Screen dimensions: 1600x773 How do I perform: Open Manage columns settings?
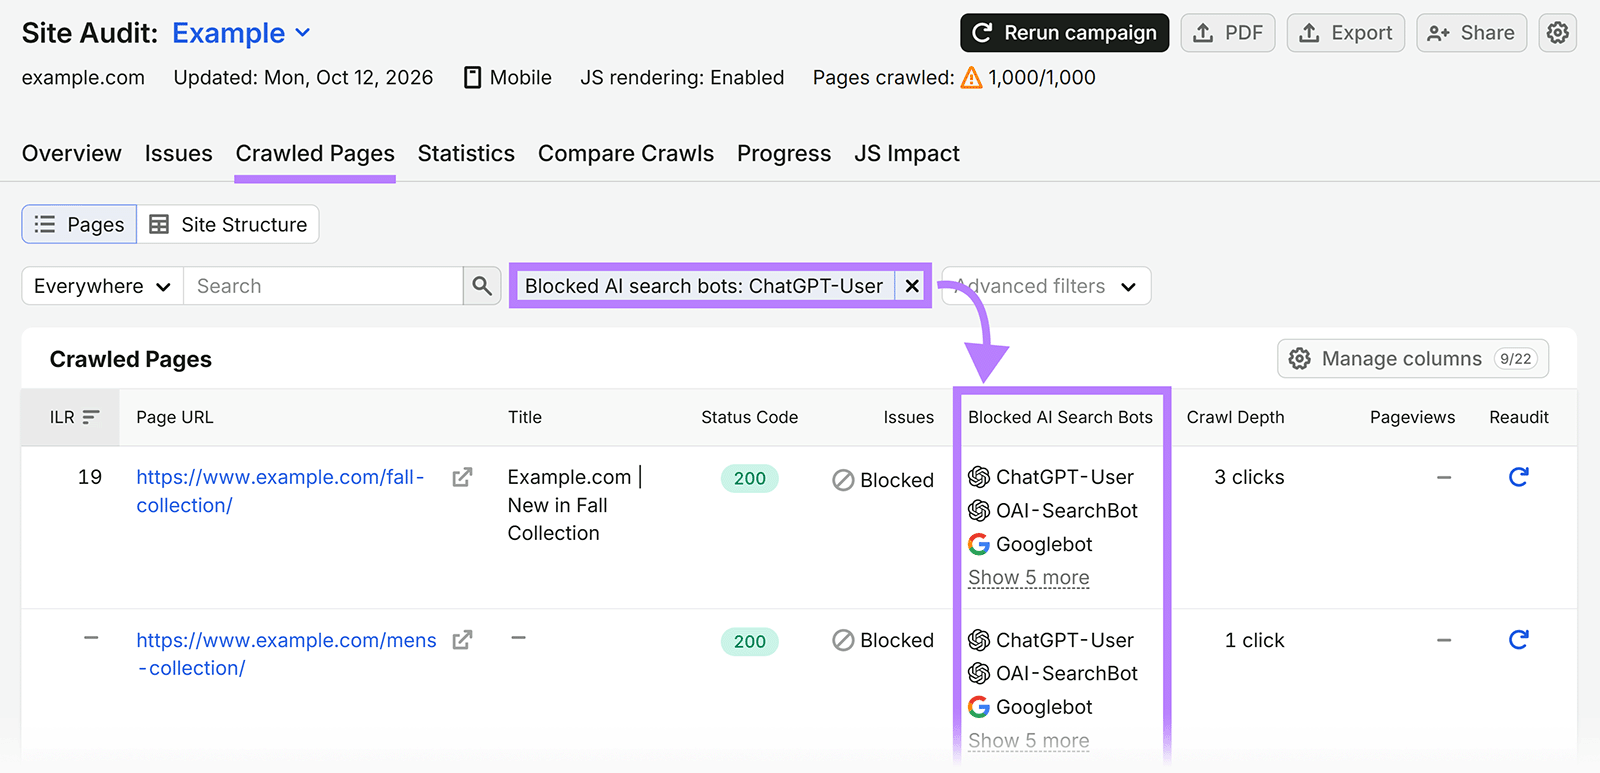1413,359
